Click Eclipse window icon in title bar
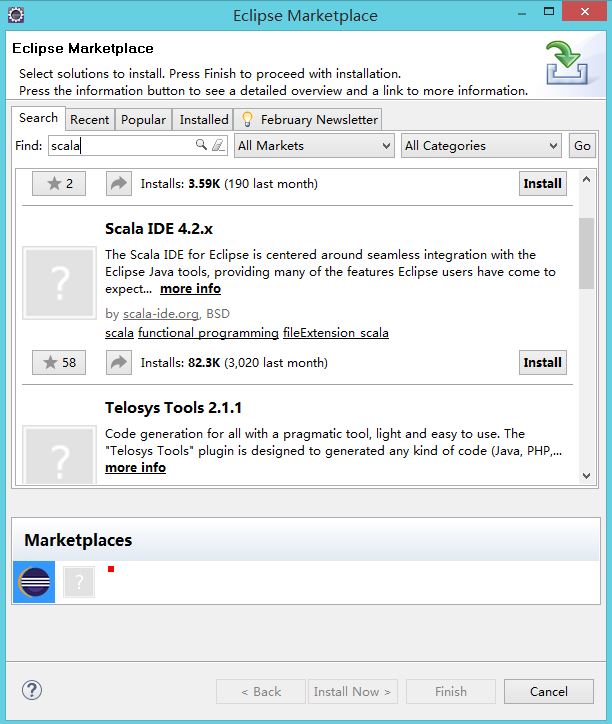The image size is (612, 724). coord(16,15)
